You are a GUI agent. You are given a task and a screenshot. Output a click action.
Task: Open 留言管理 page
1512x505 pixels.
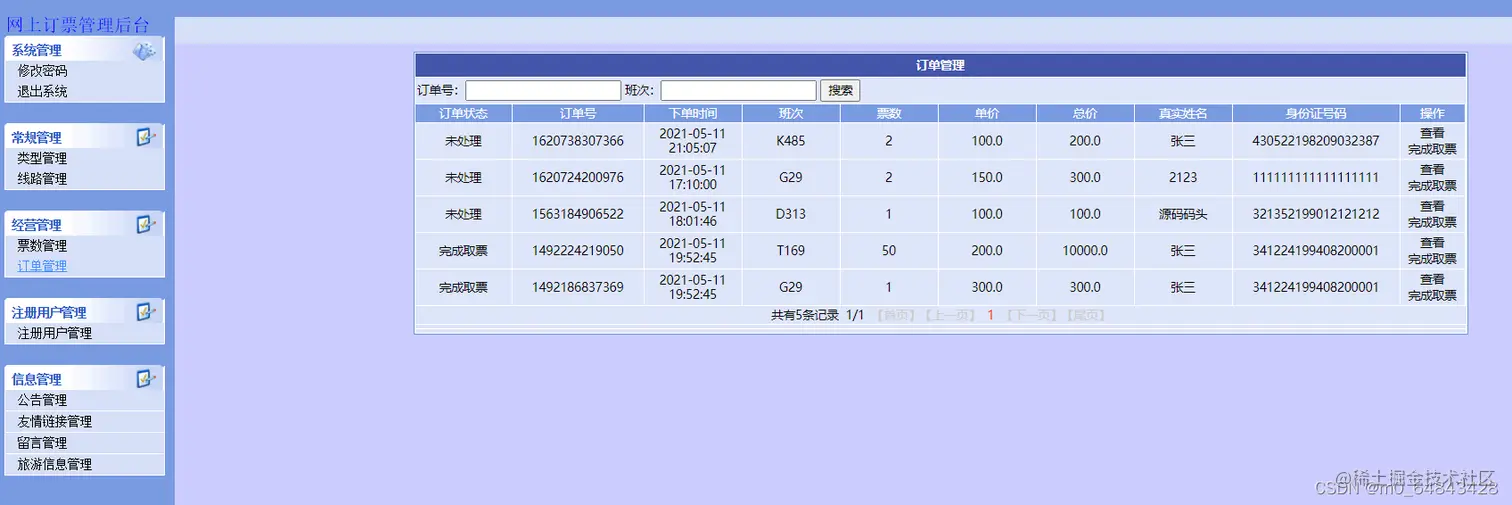coord(42,443)
